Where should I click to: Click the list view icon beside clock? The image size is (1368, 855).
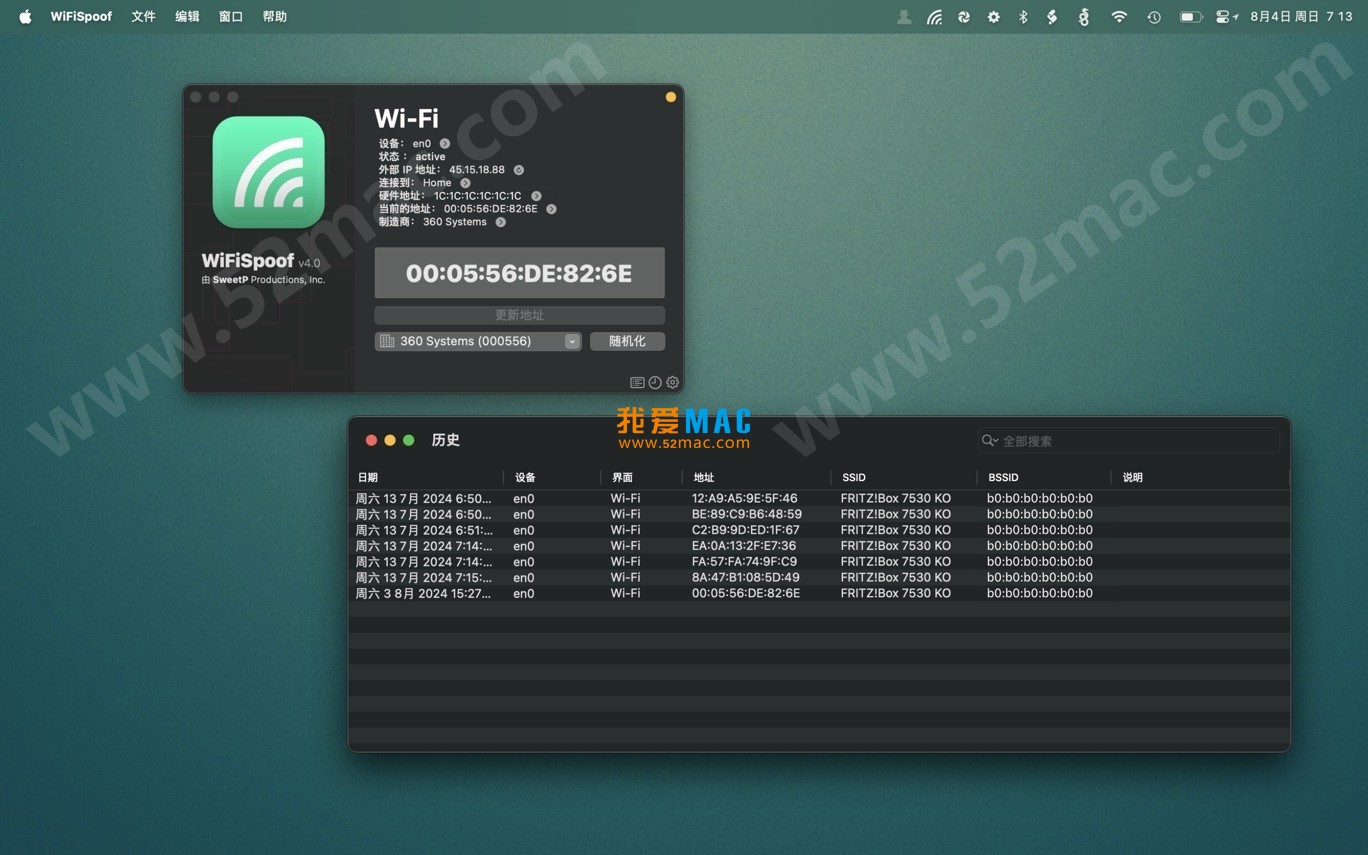[x=637, y=382]
